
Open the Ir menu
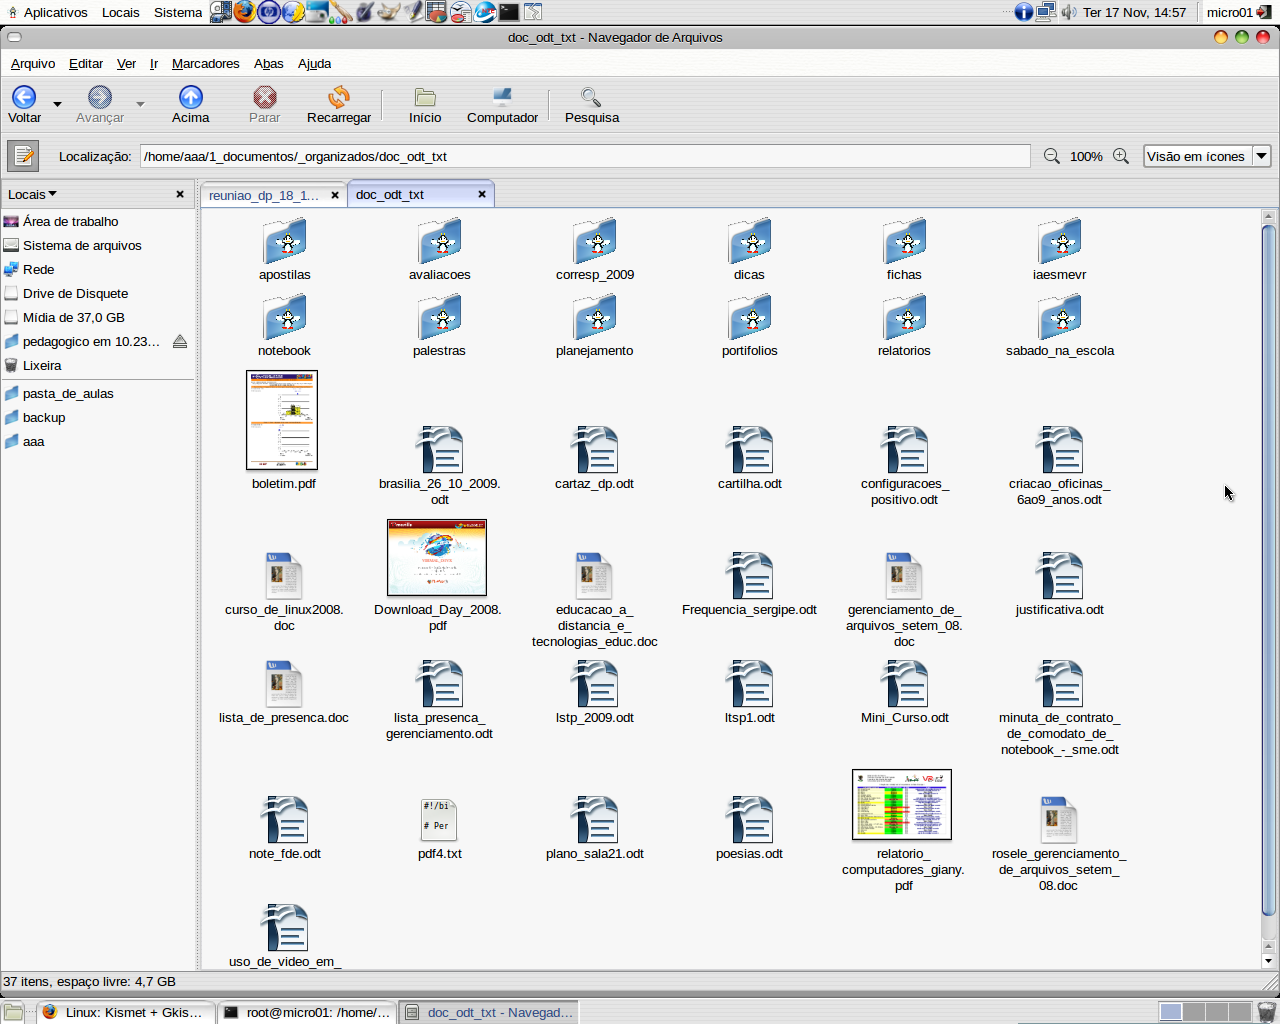(x=154, y=63)
